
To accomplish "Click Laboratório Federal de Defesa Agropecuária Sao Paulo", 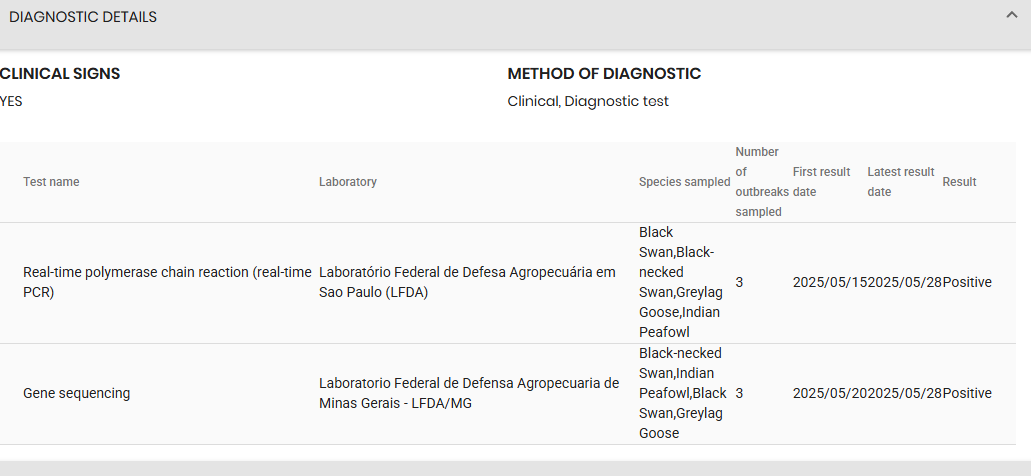I will pyautogui.click(x=468, y=283).
